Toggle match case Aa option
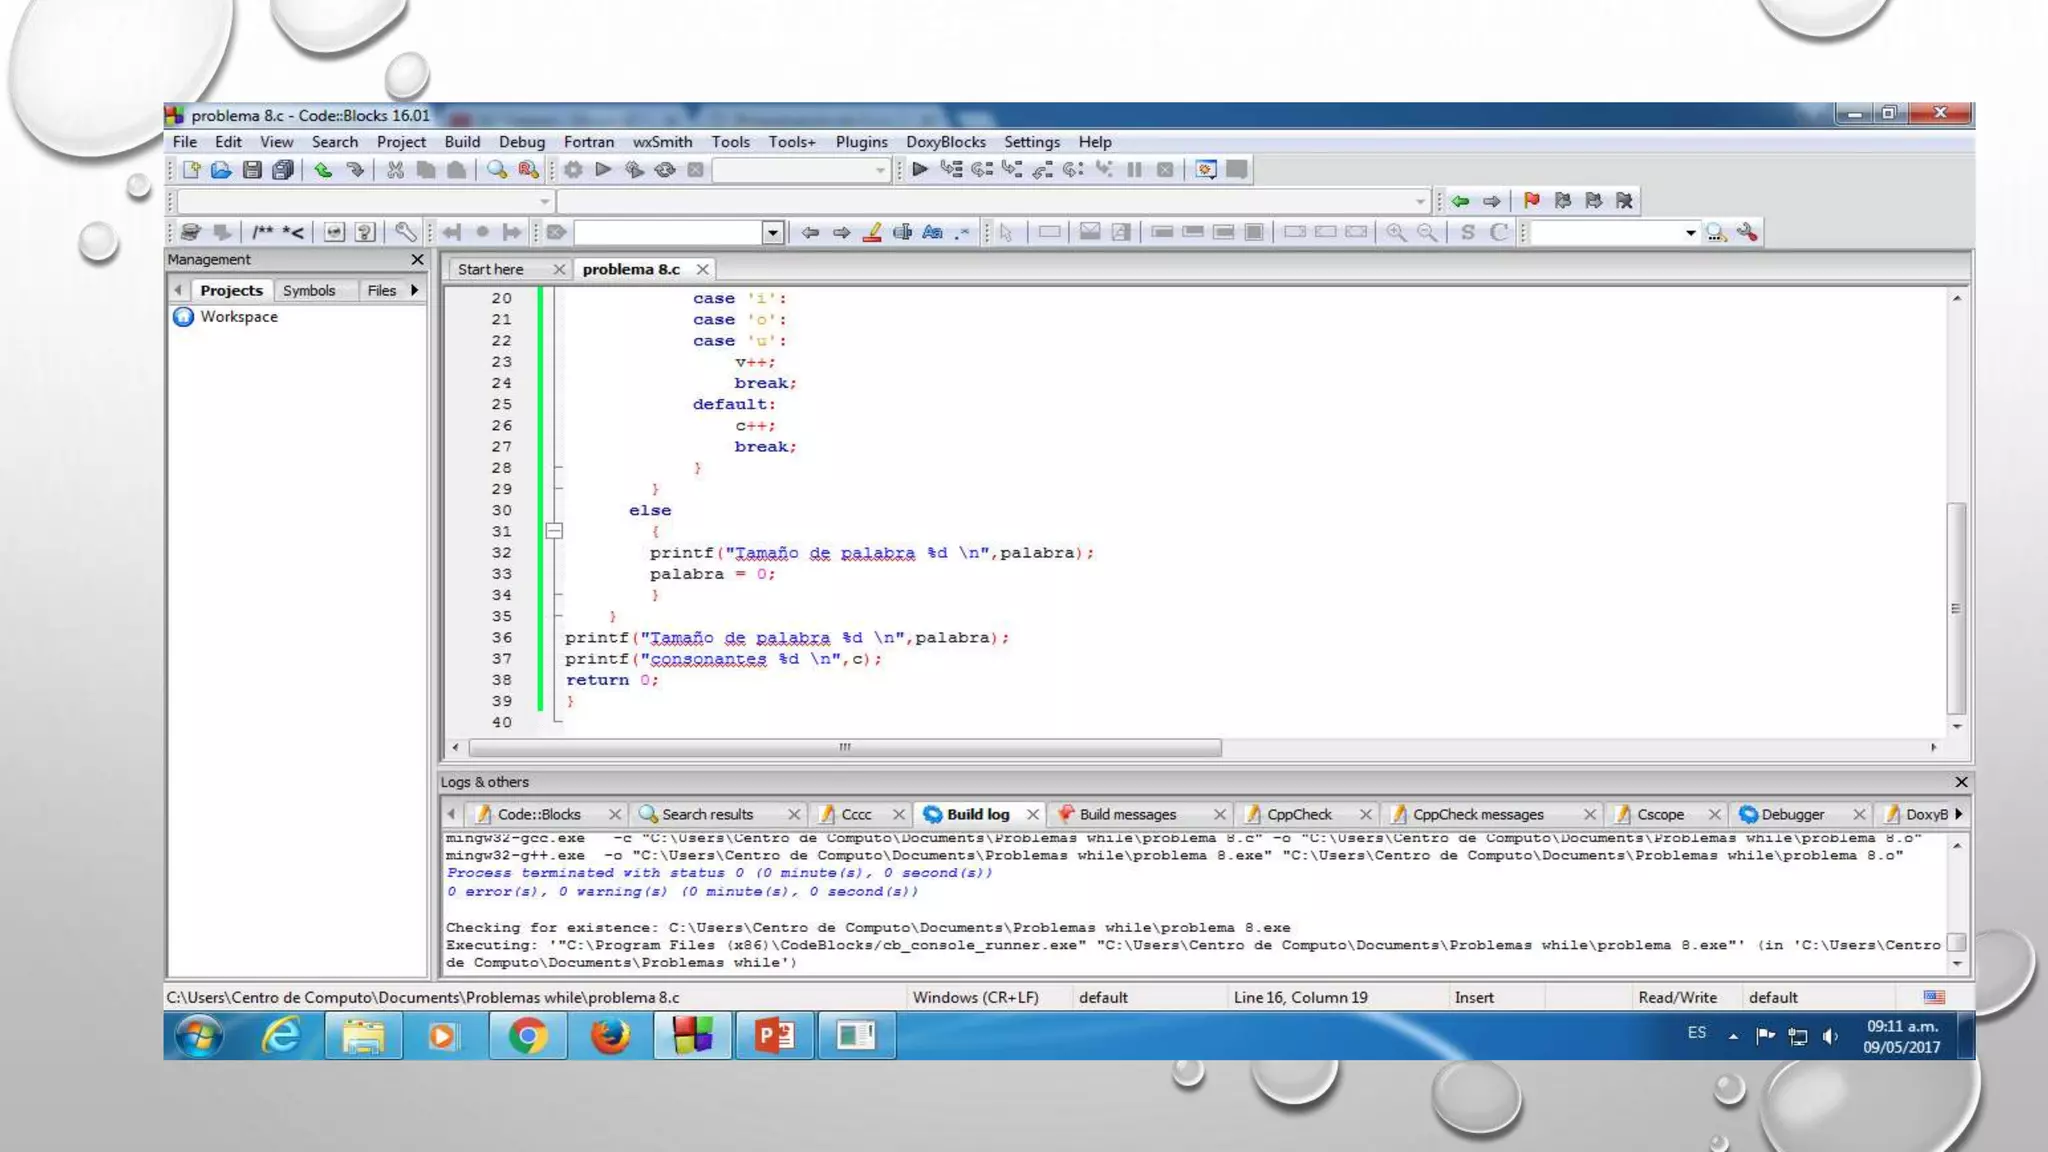 [932, 232]
